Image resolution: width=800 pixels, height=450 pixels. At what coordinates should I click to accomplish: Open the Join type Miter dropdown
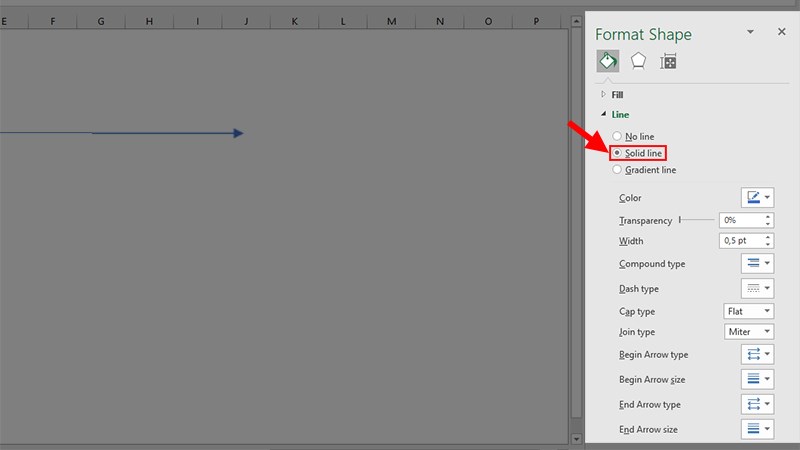748,332
